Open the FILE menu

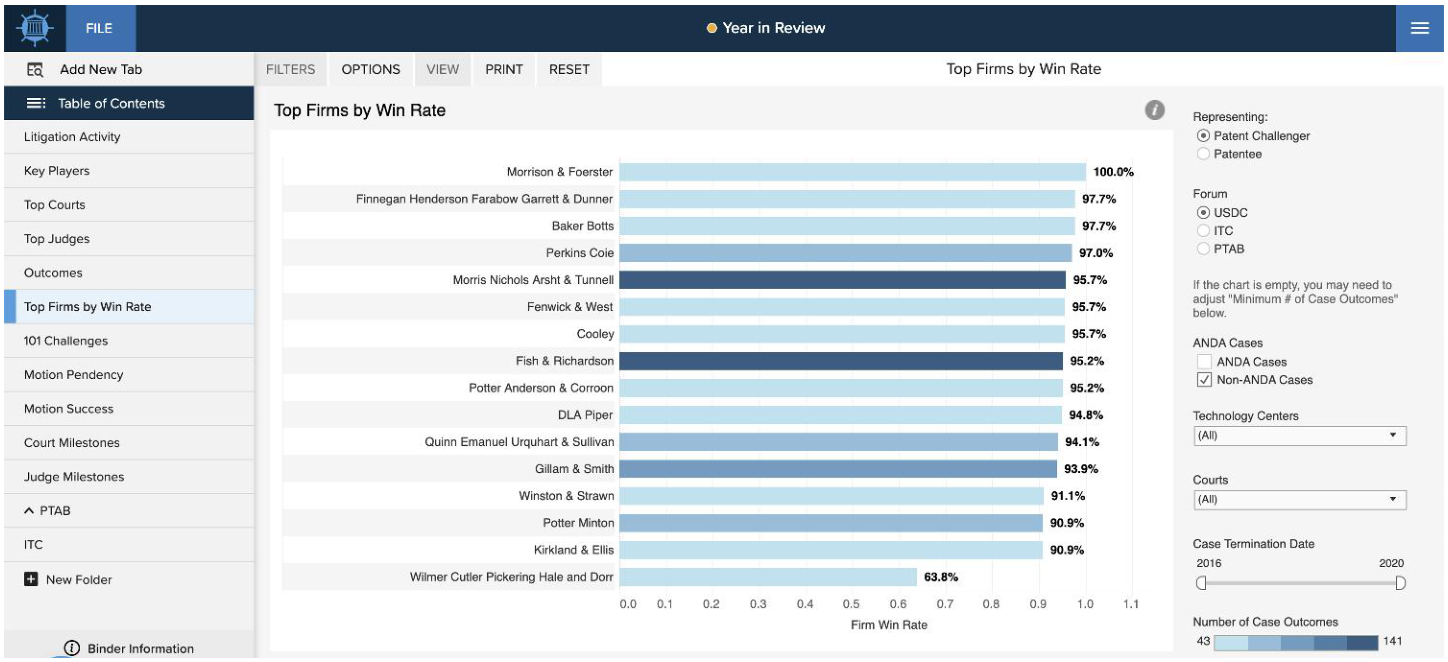[99, 28]
